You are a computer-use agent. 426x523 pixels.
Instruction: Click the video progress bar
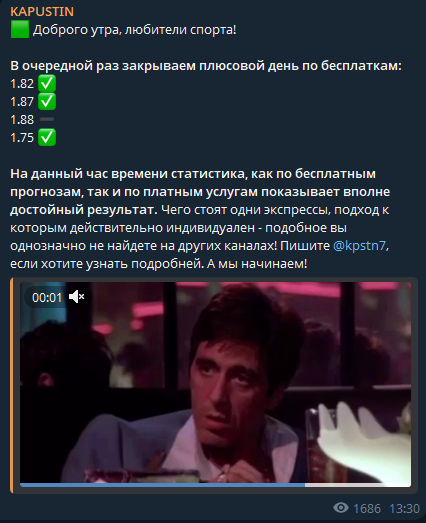[x=216, y=485]
